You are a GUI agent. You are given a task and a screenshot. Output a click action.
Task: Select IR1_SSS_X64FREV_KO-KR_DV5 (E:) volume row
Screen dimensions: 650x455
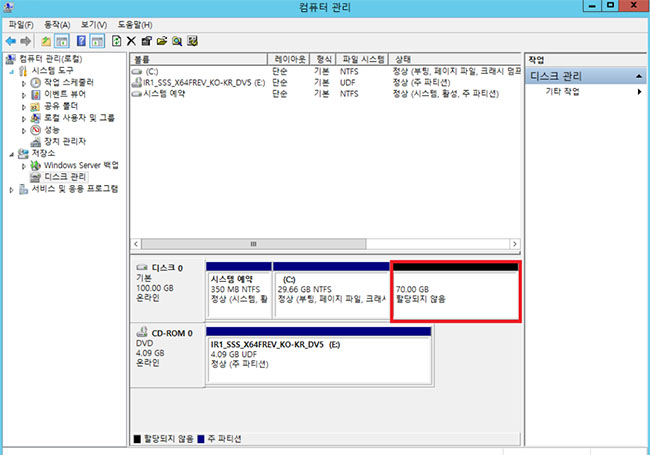(325, 82)
